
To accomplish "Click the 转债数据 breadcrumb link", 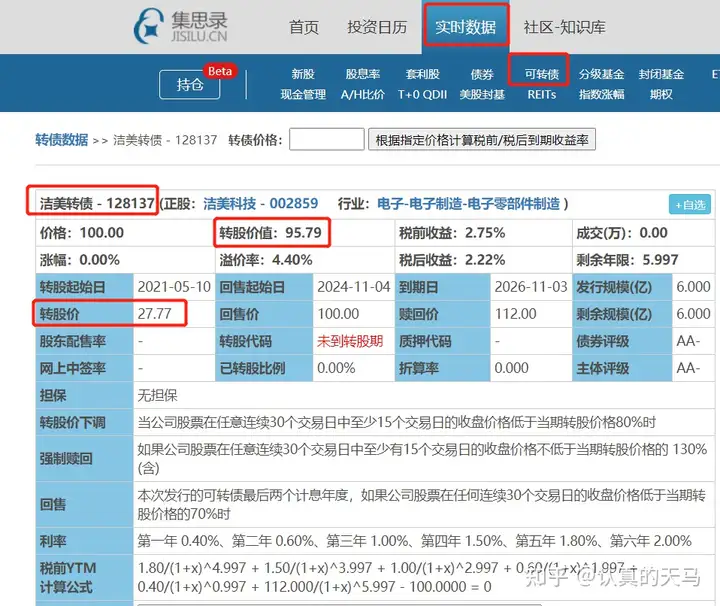I will (62, 140).
